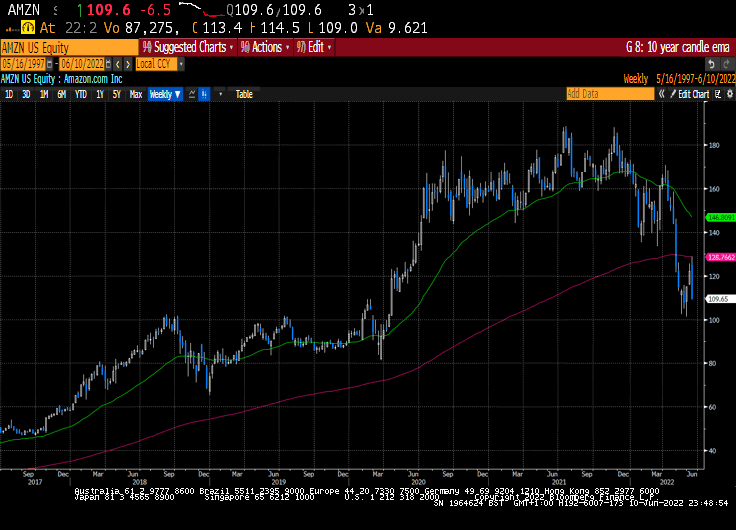Select 1D time range
Viewport: 736px width, 530px height.
[9, 94]
